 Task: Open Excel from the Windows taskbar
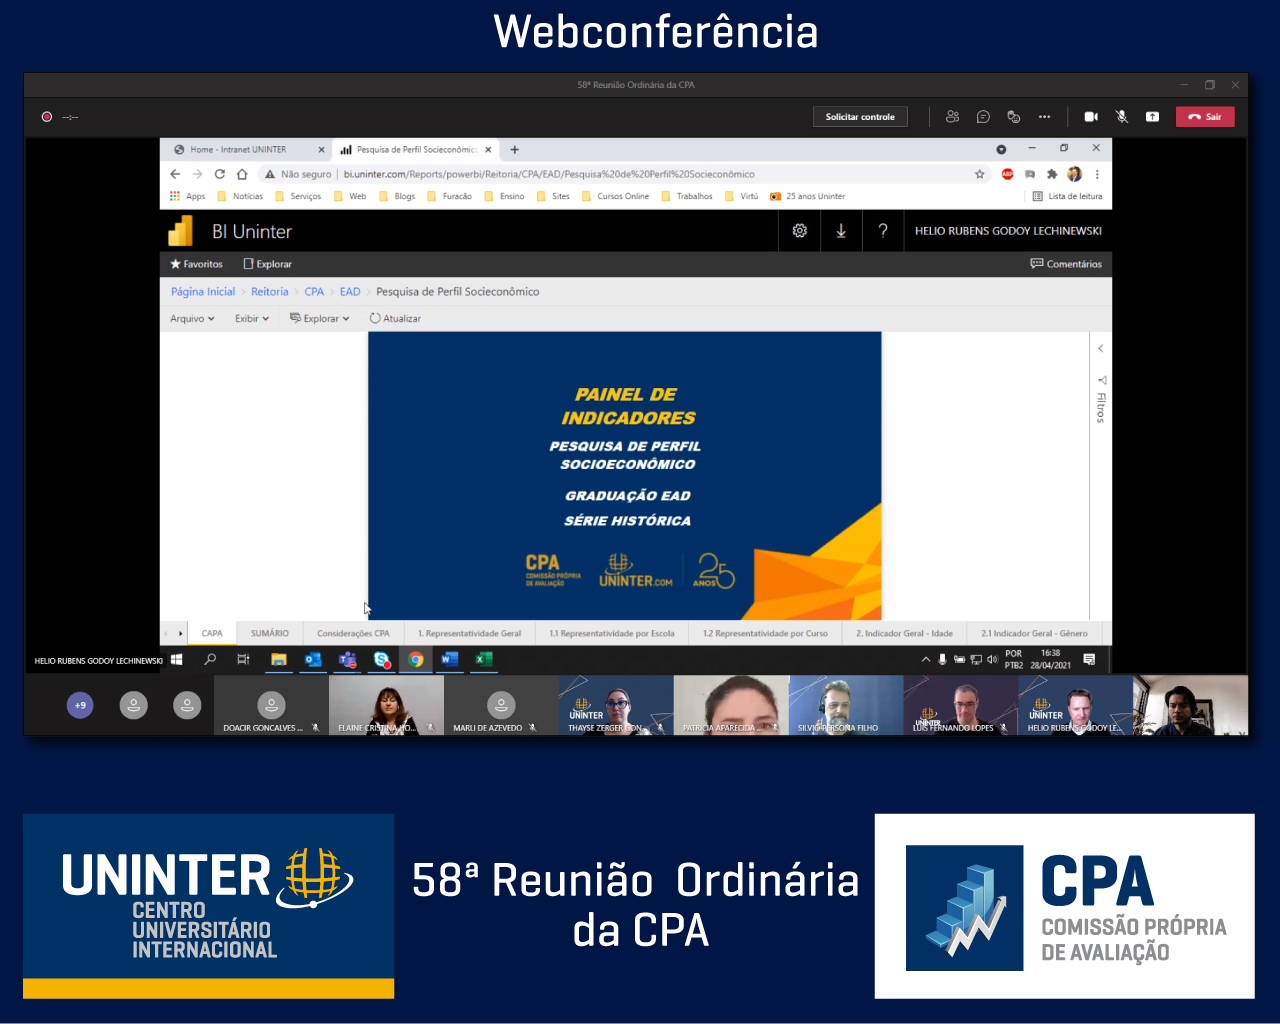tap(484, 659)
